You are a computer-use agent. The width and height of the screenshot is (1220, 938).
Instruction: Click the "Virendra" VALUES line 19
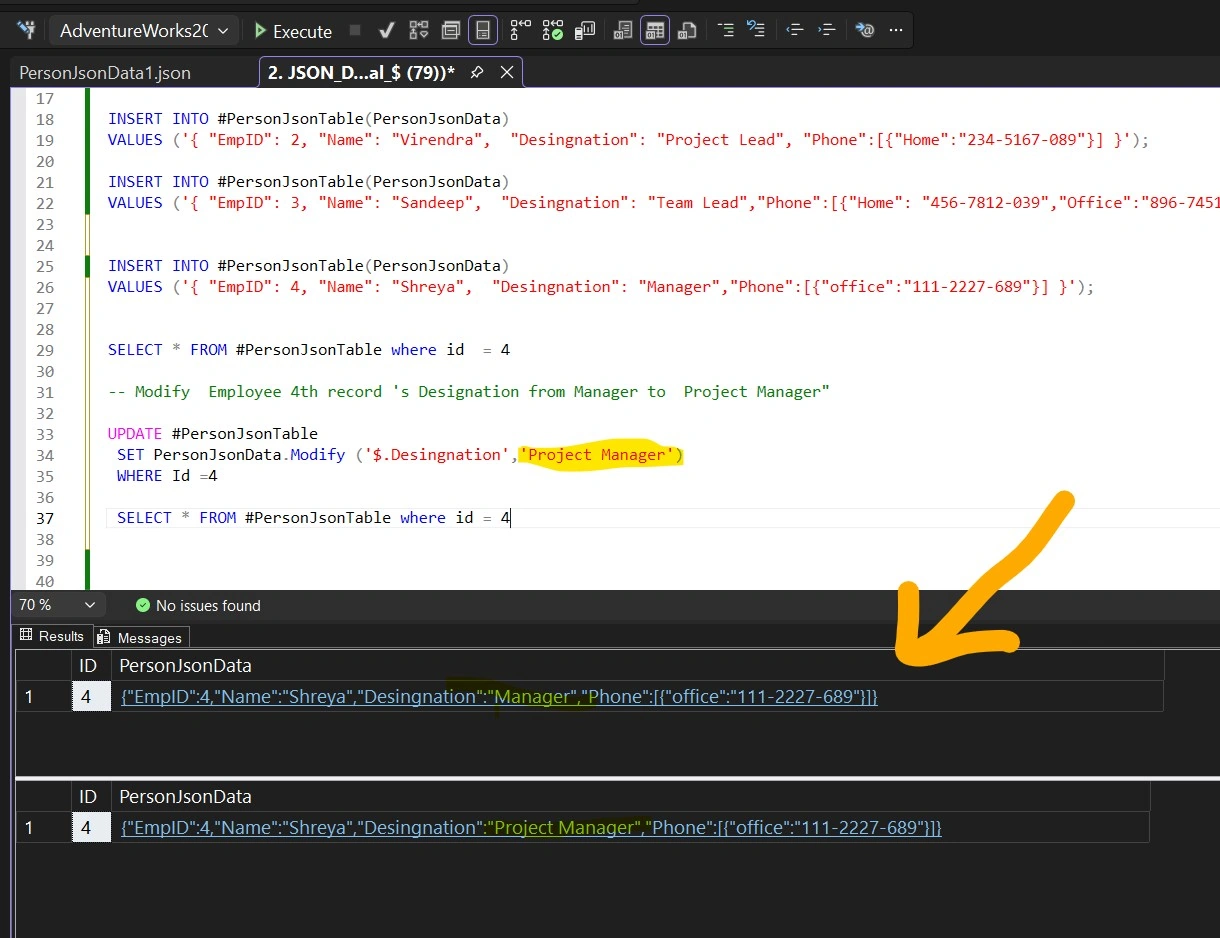click(x=628, y=140)
